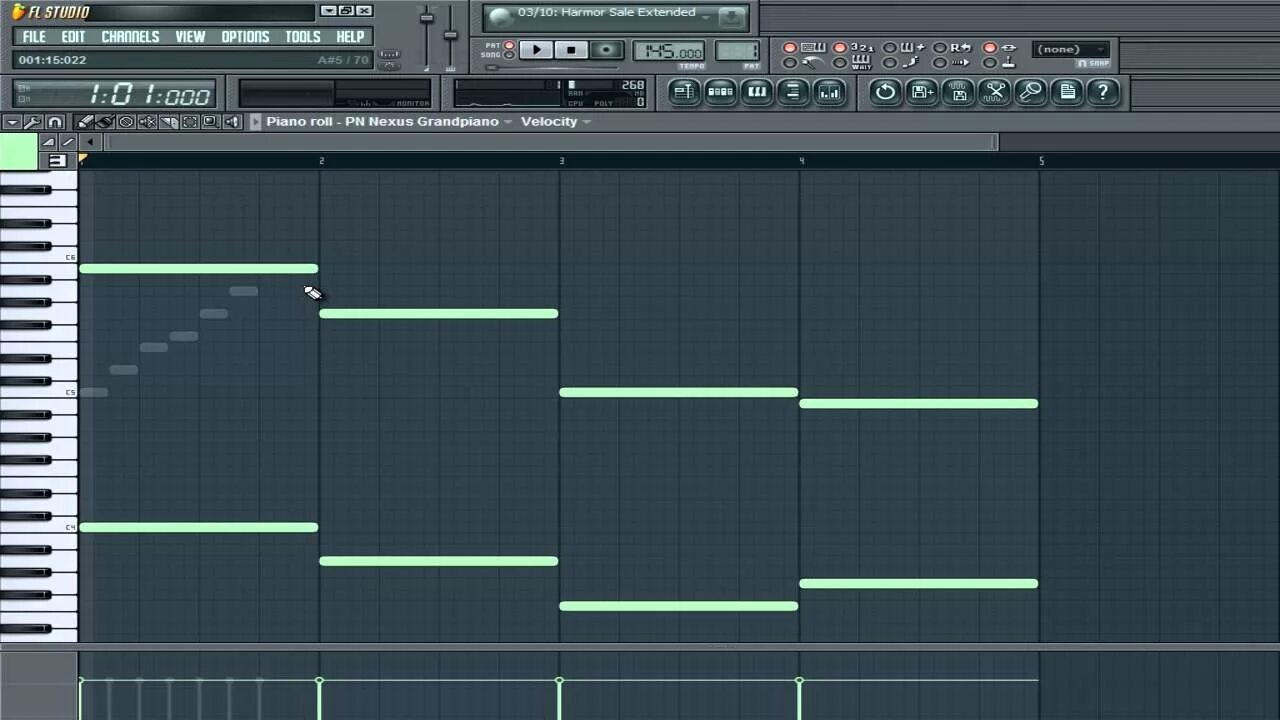The image size is (1280, 720).
Task: Select the Draw pencil tool
Action: pyautogui.click(x=84, y=122)
